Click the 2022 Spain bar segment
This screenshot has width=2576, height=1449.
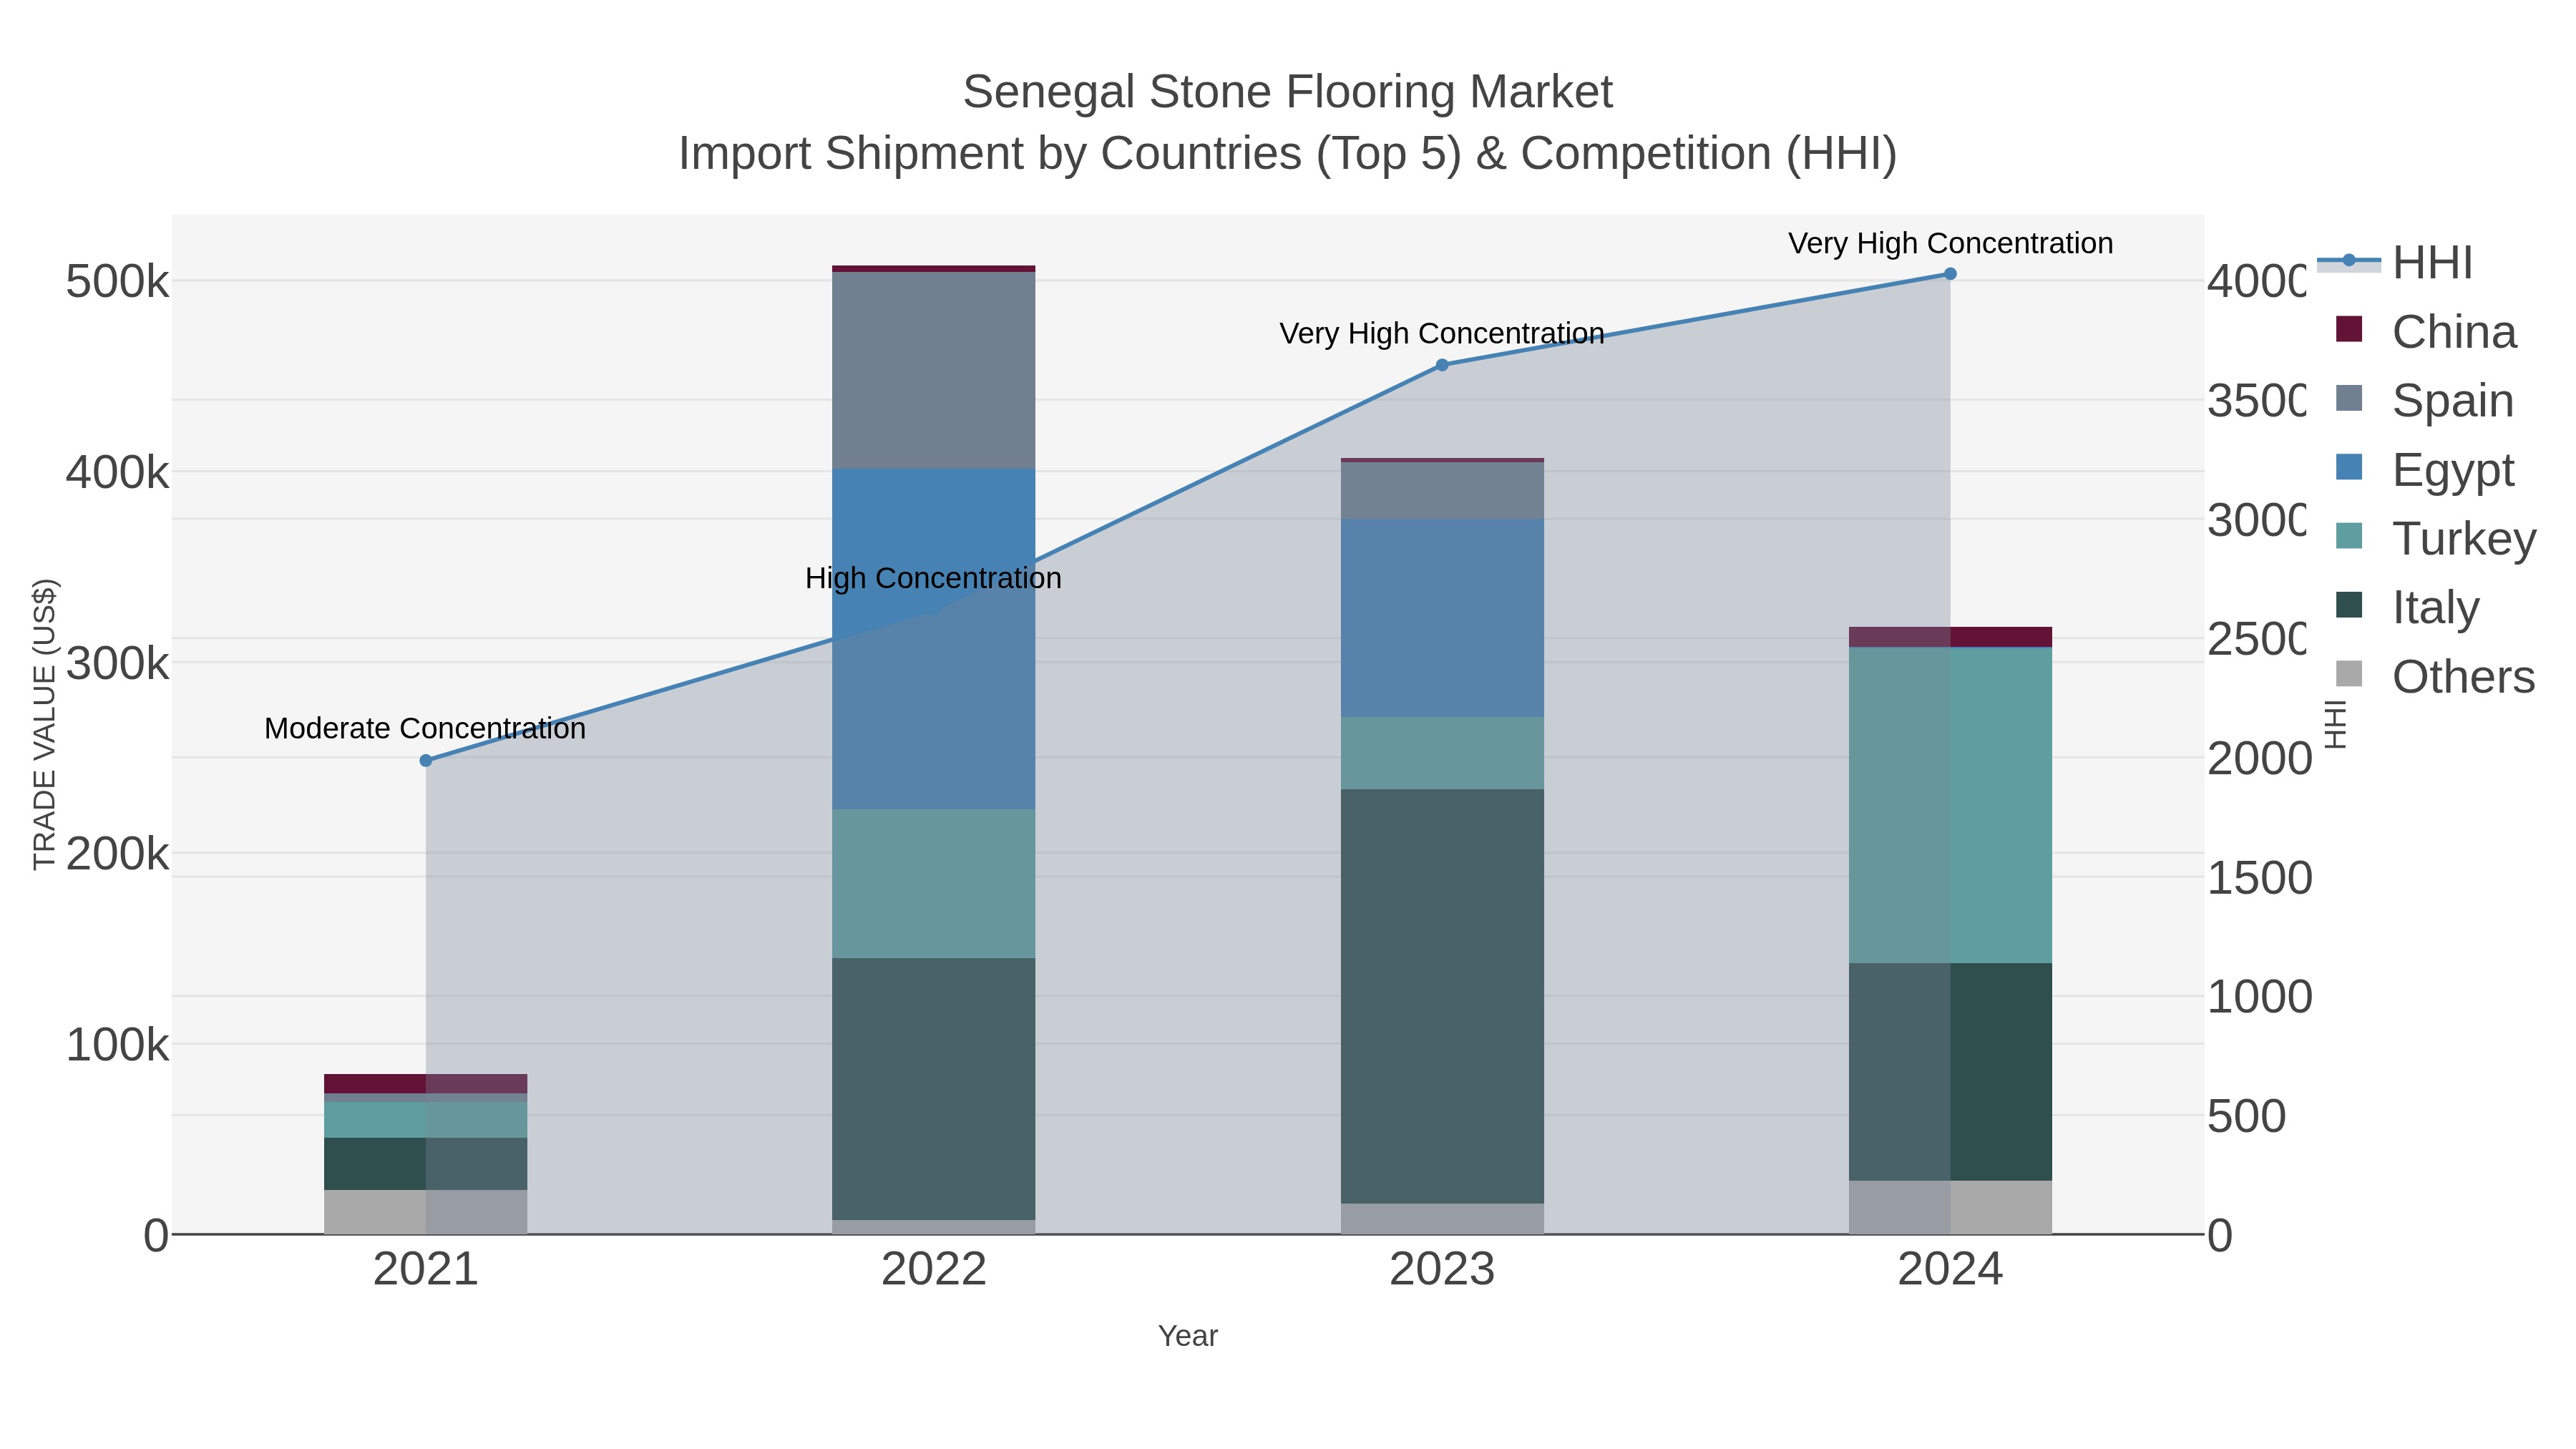point(934,370)
